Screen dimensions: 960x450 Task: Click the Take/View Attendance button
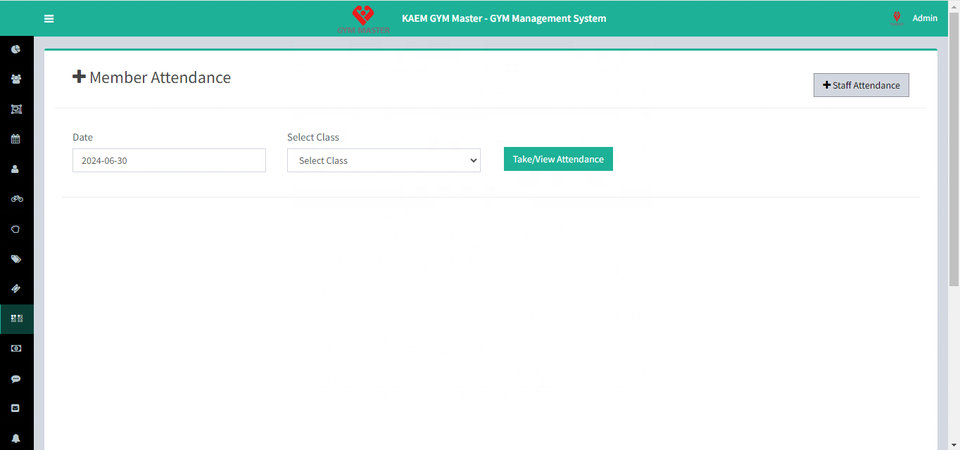click(x=557, y=159)
